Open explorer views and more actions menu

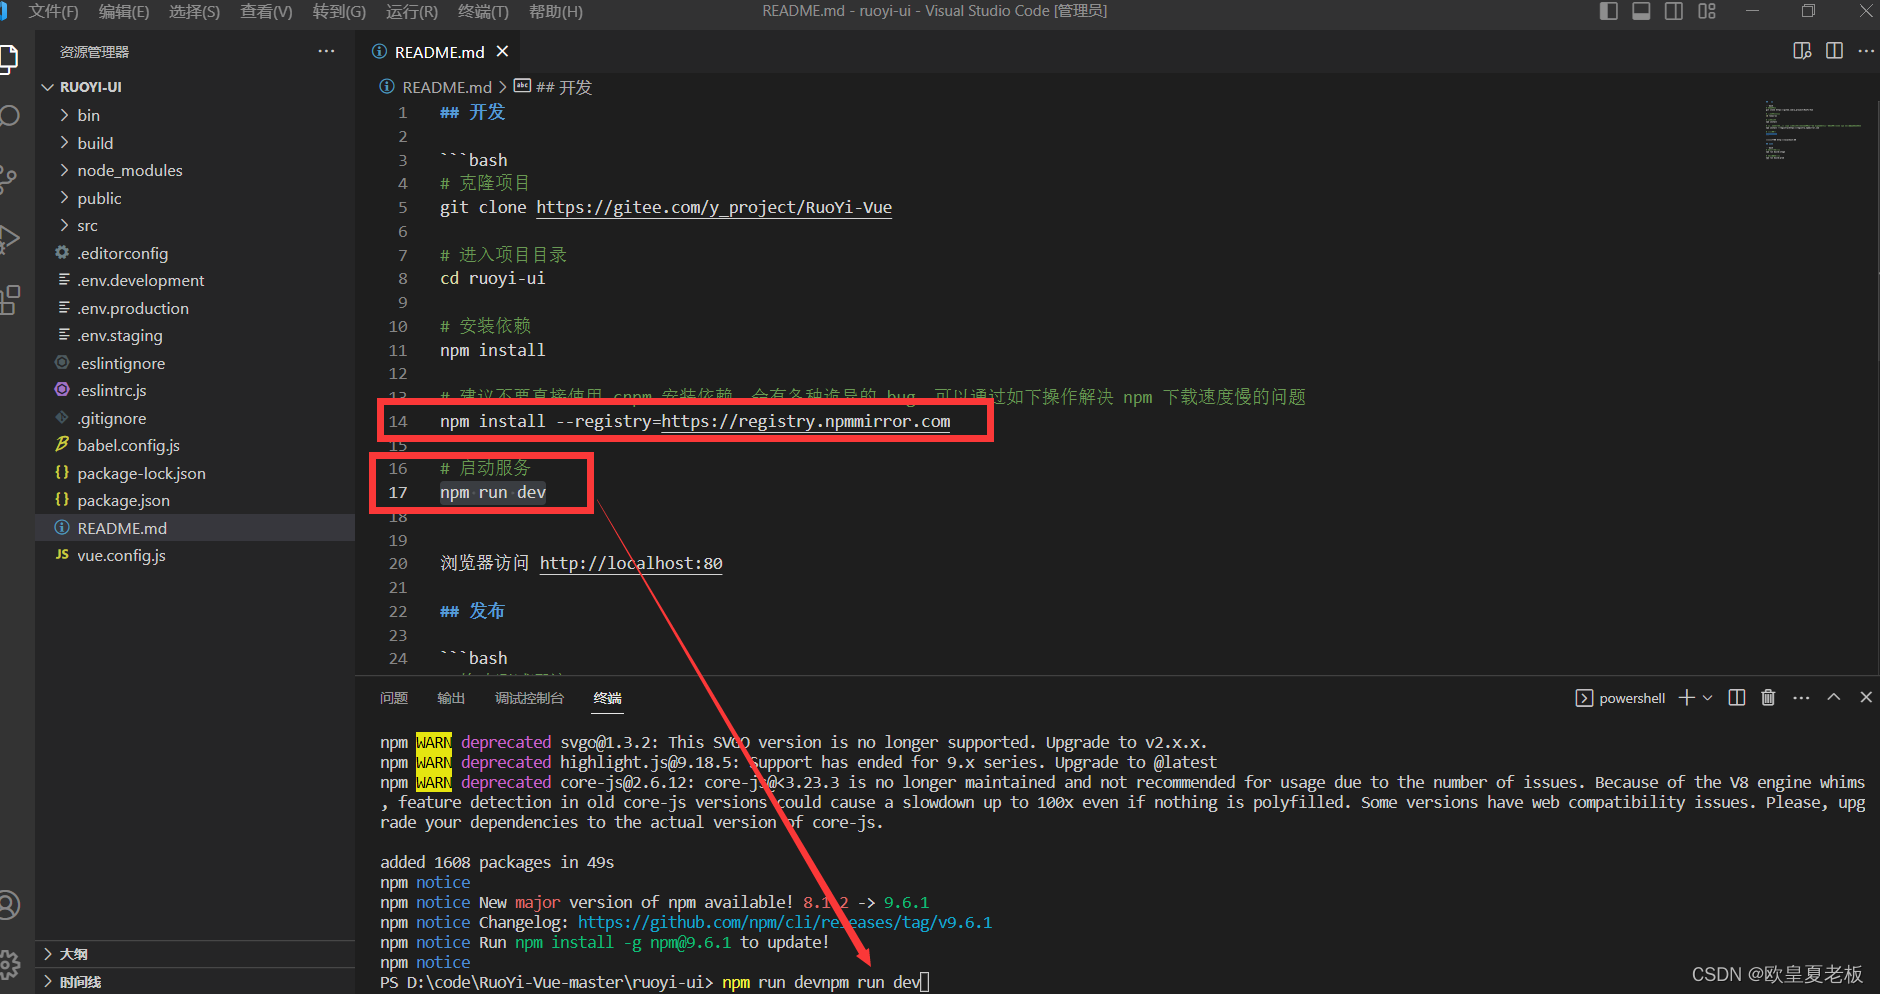click(326, 51)
